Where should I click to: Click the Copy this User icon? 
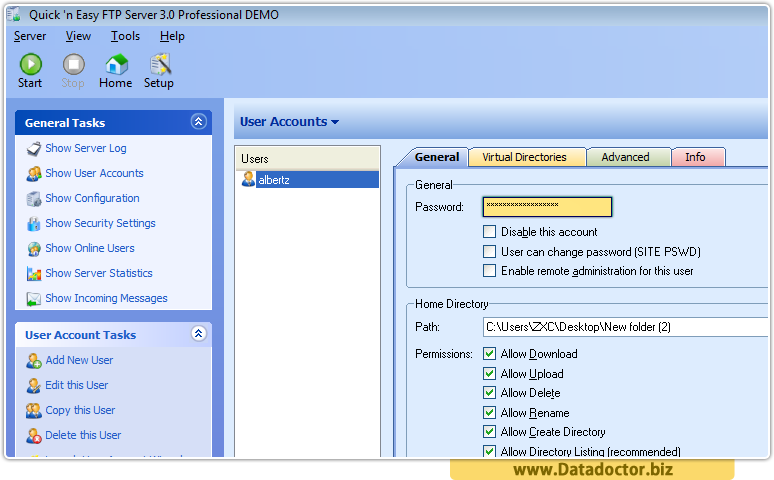click(x=34, y=411)
